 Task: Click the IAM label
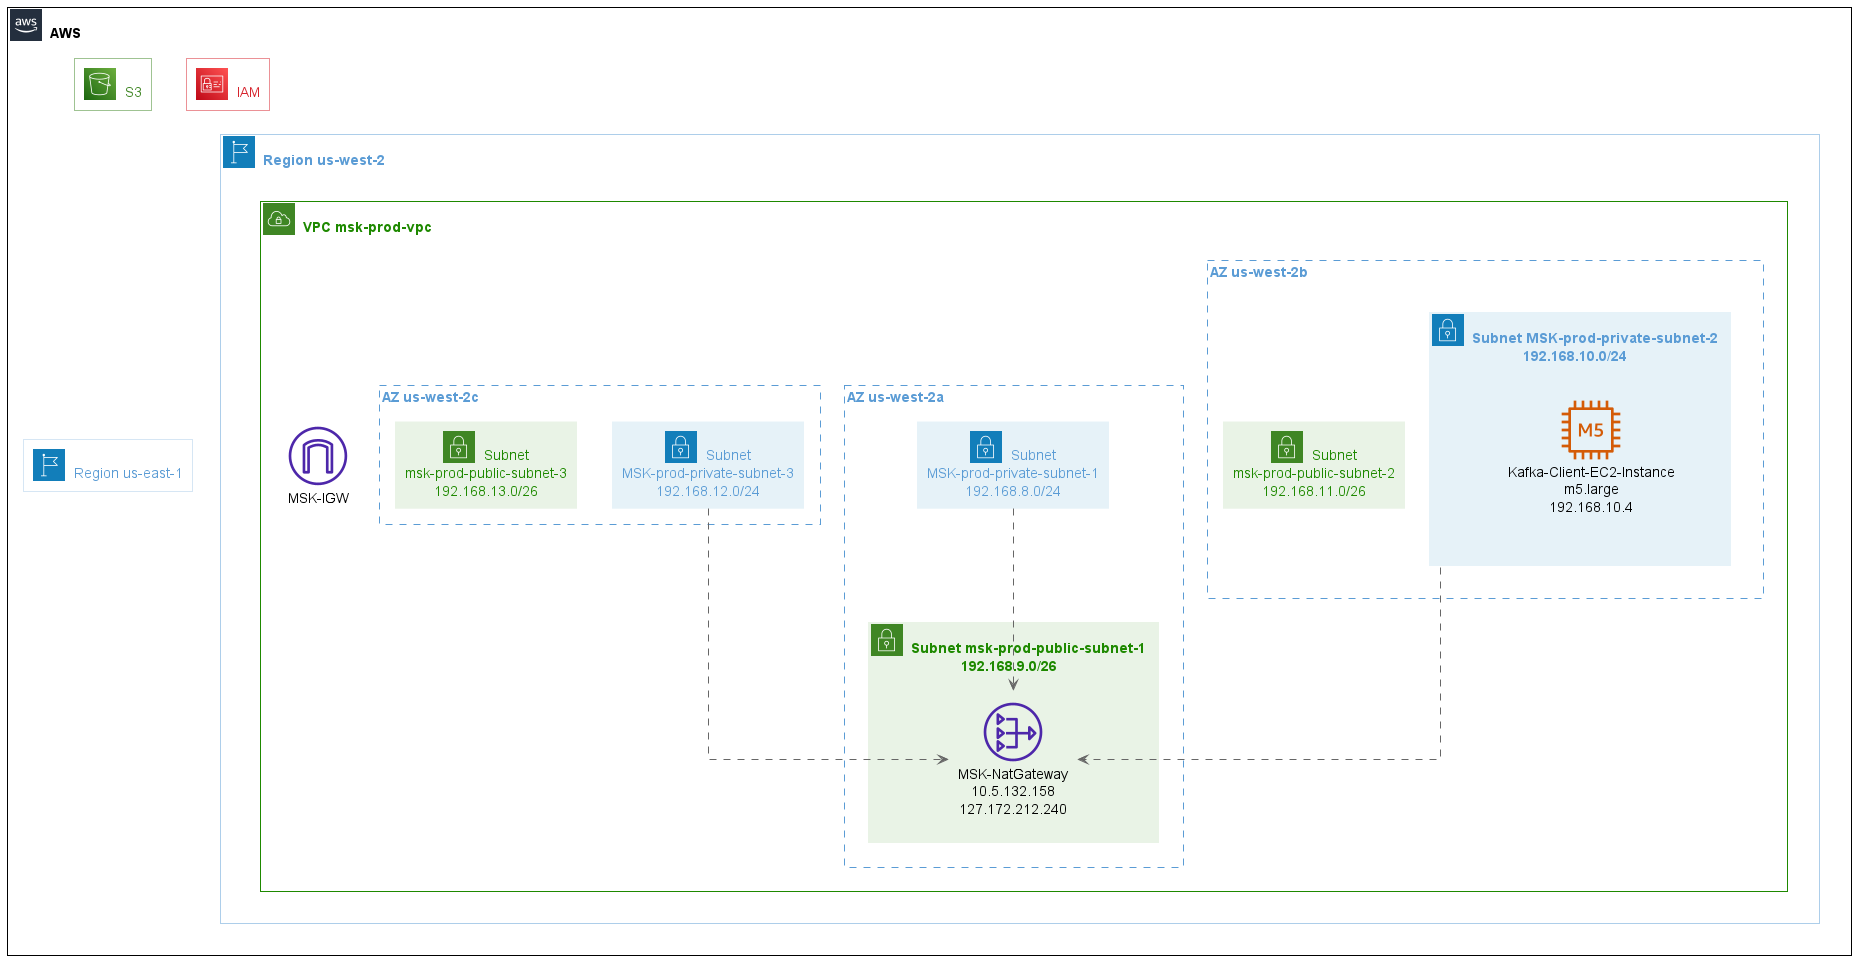pos(248,92)
